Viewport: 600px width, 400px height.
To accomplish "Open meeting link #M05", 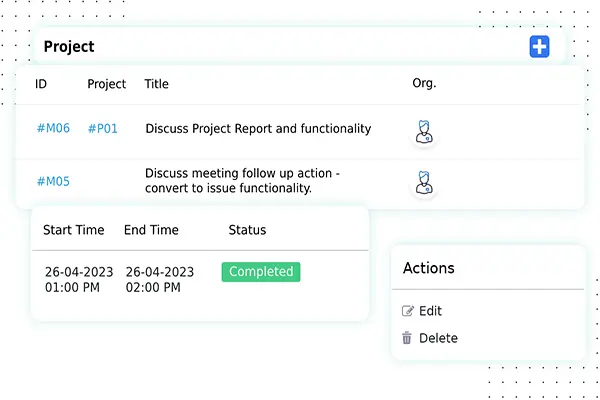I will coord(53,181).
